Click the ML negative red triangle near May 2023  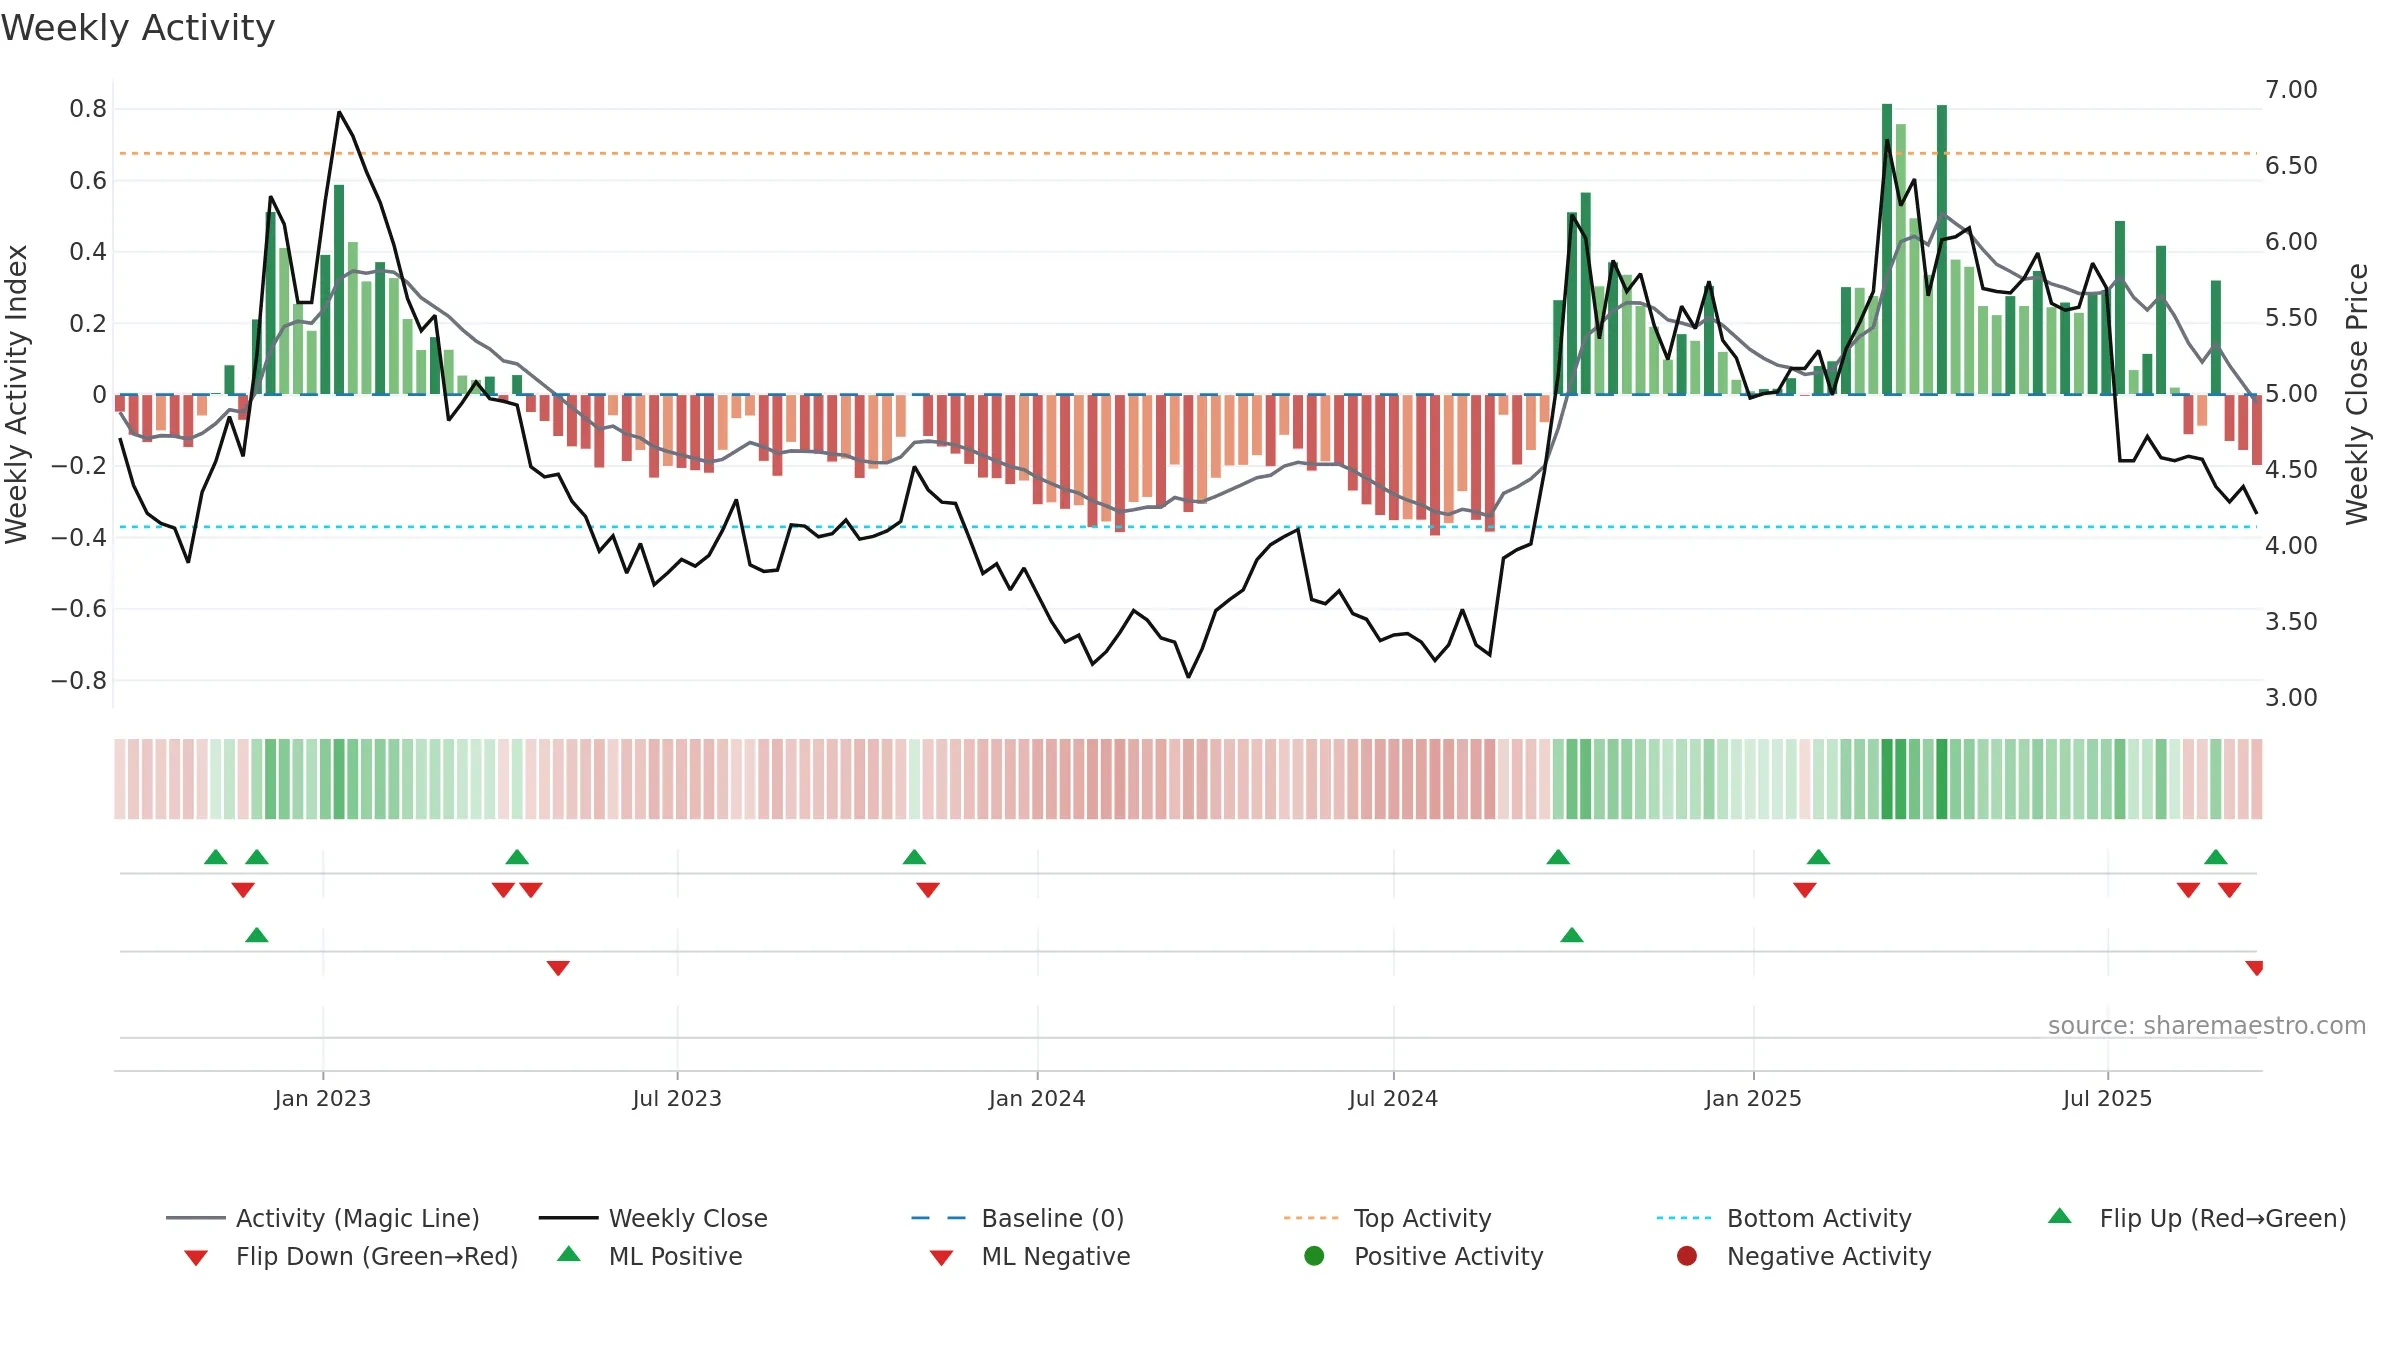558,968
